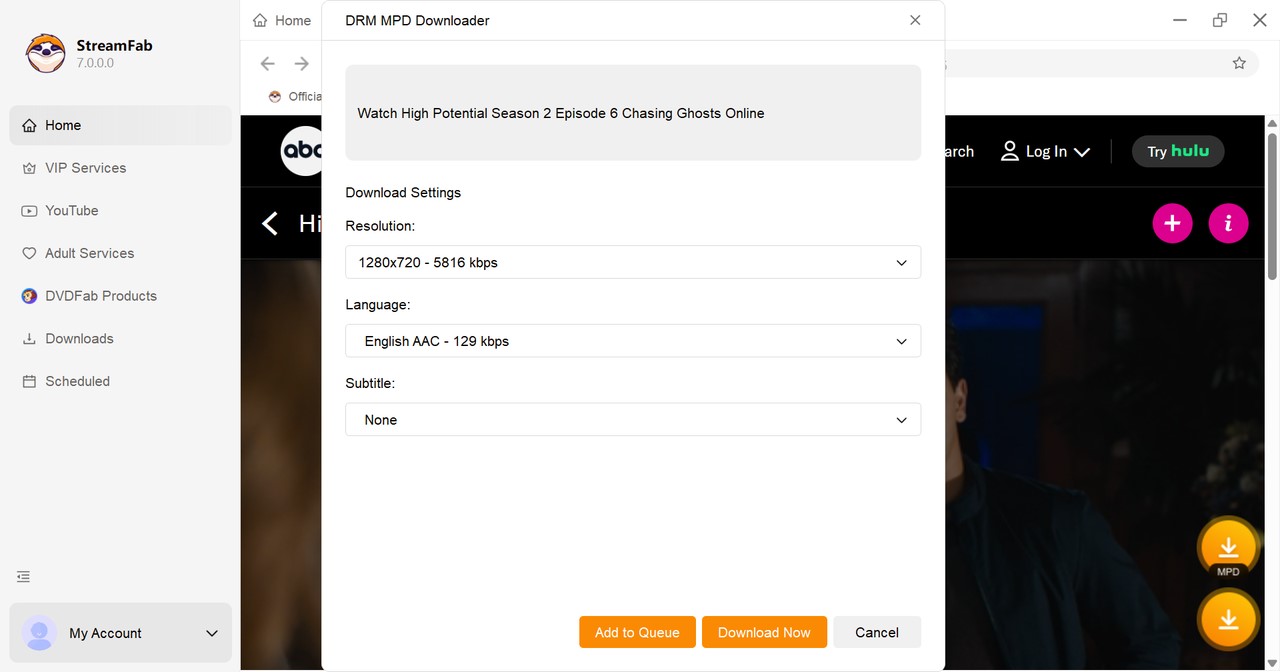Expand the Language dropdown

point(632,341)
